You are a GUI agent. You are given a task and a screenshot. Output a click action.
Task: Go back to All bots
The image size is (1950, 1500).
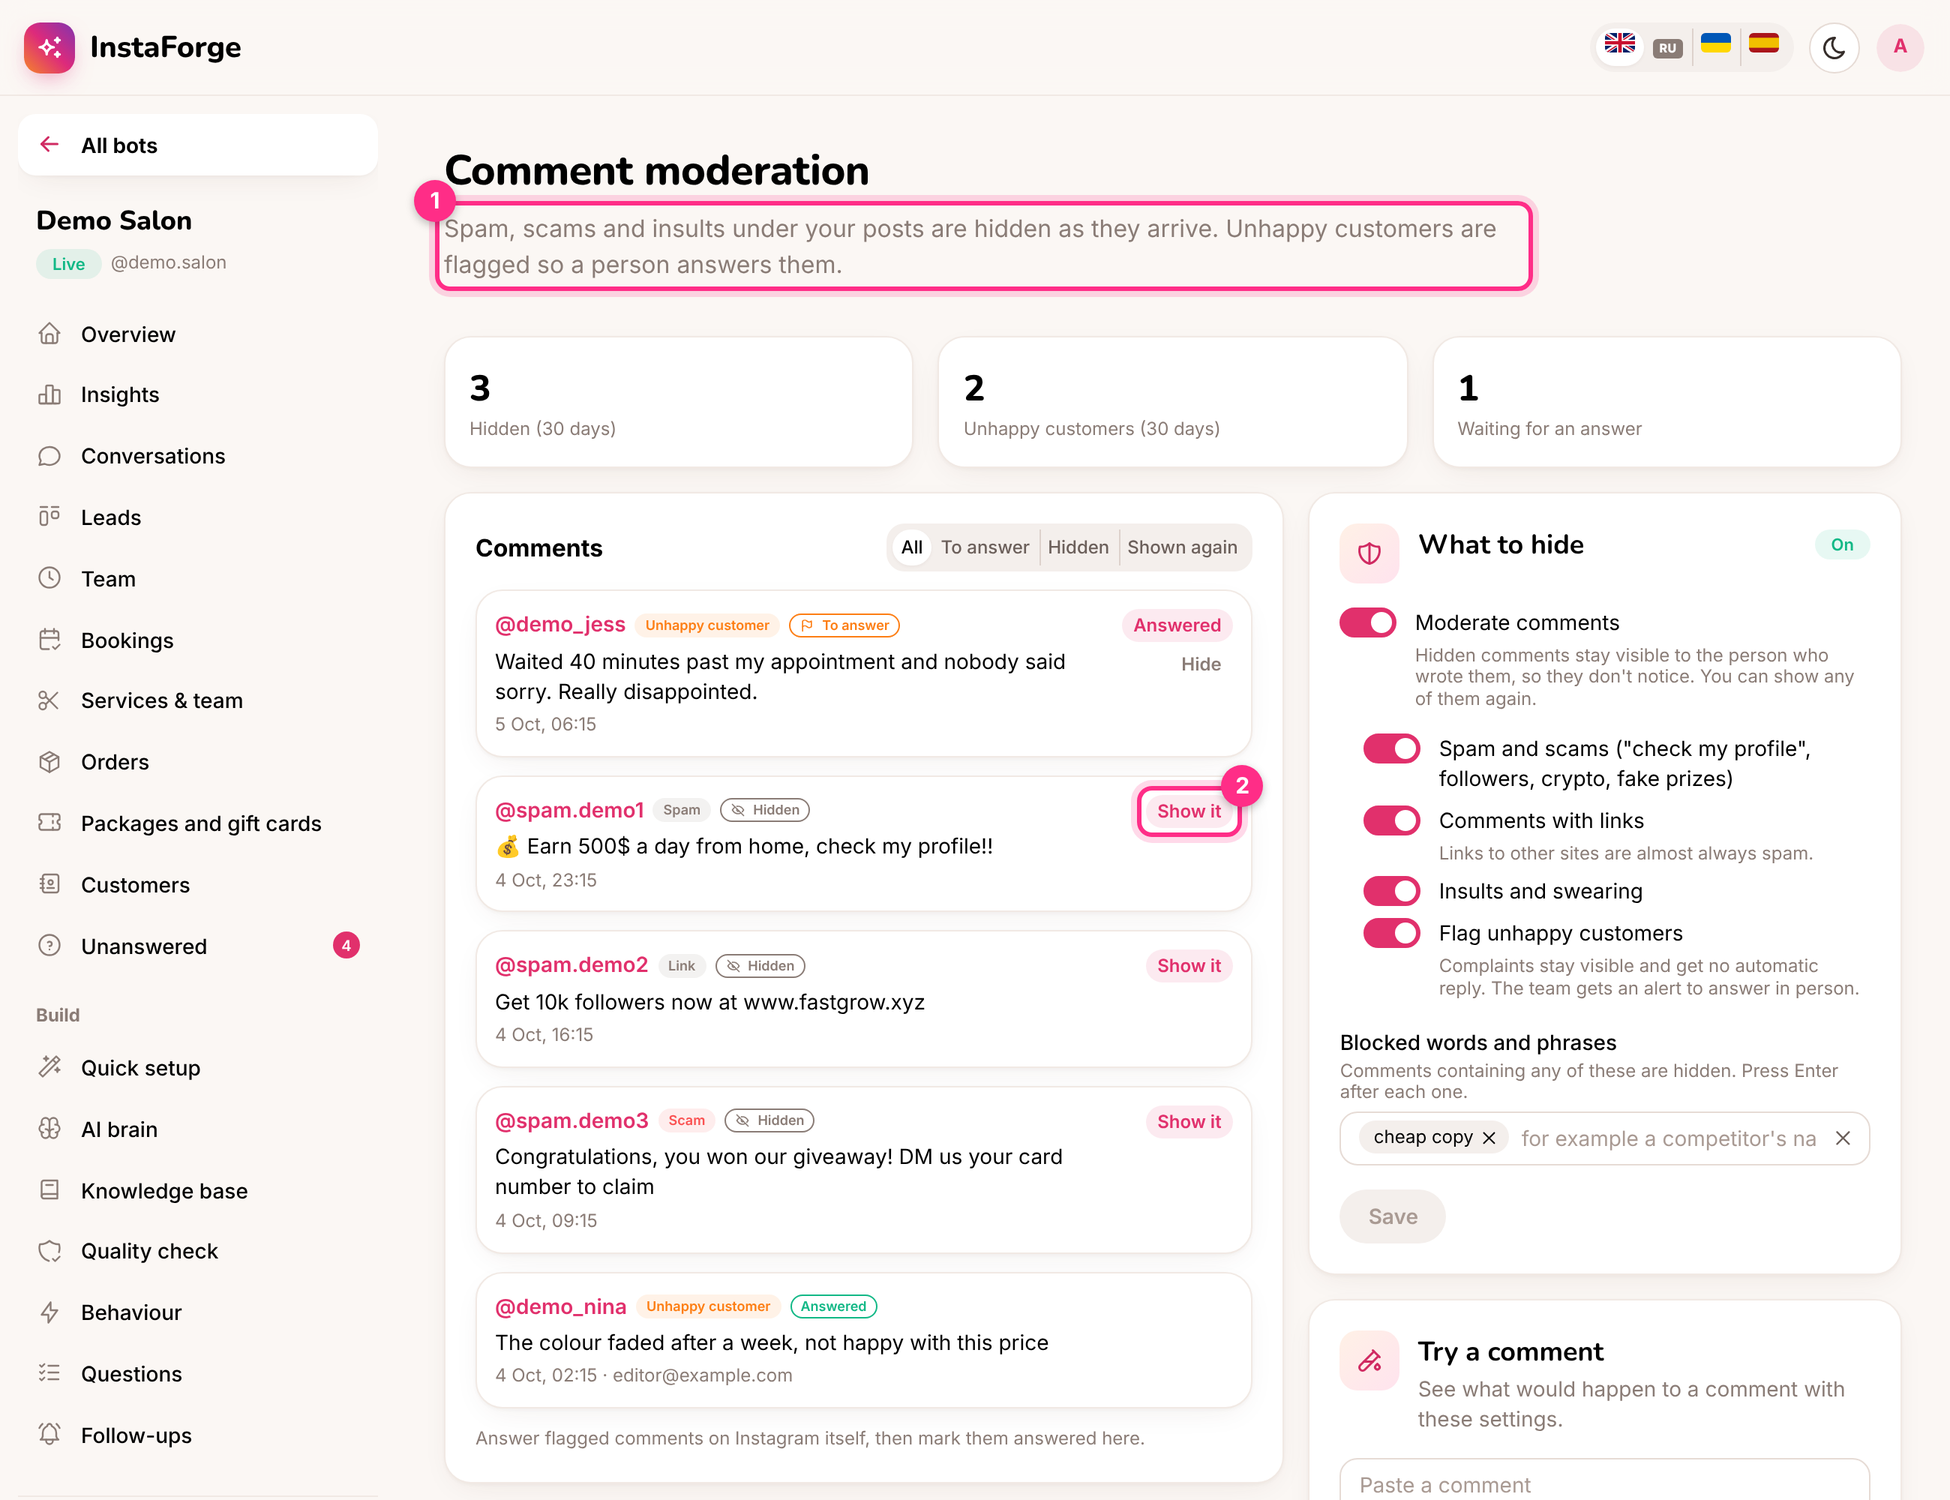(x=198, y=145)
